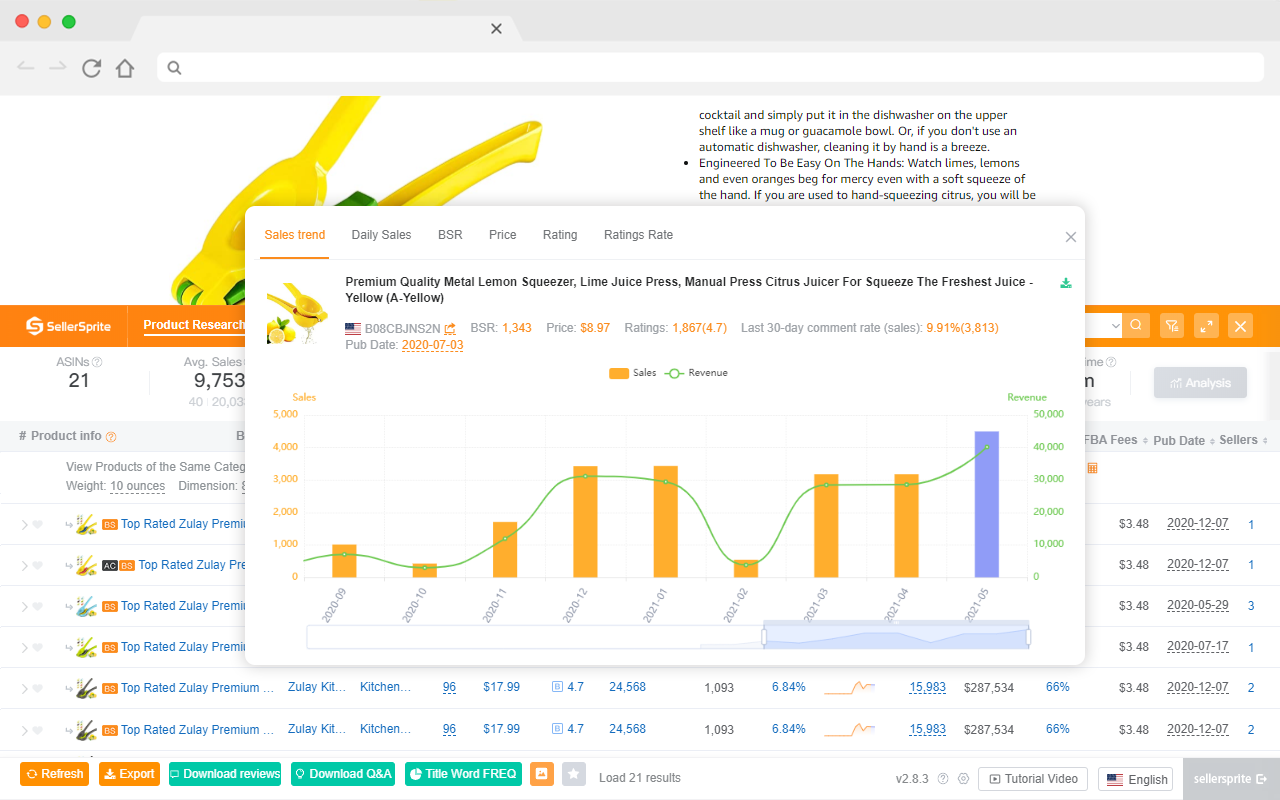The width and height of the screenshot is (1280, 800).
Task: Navigate back in the browser
Action: click(x=26, y=67)
